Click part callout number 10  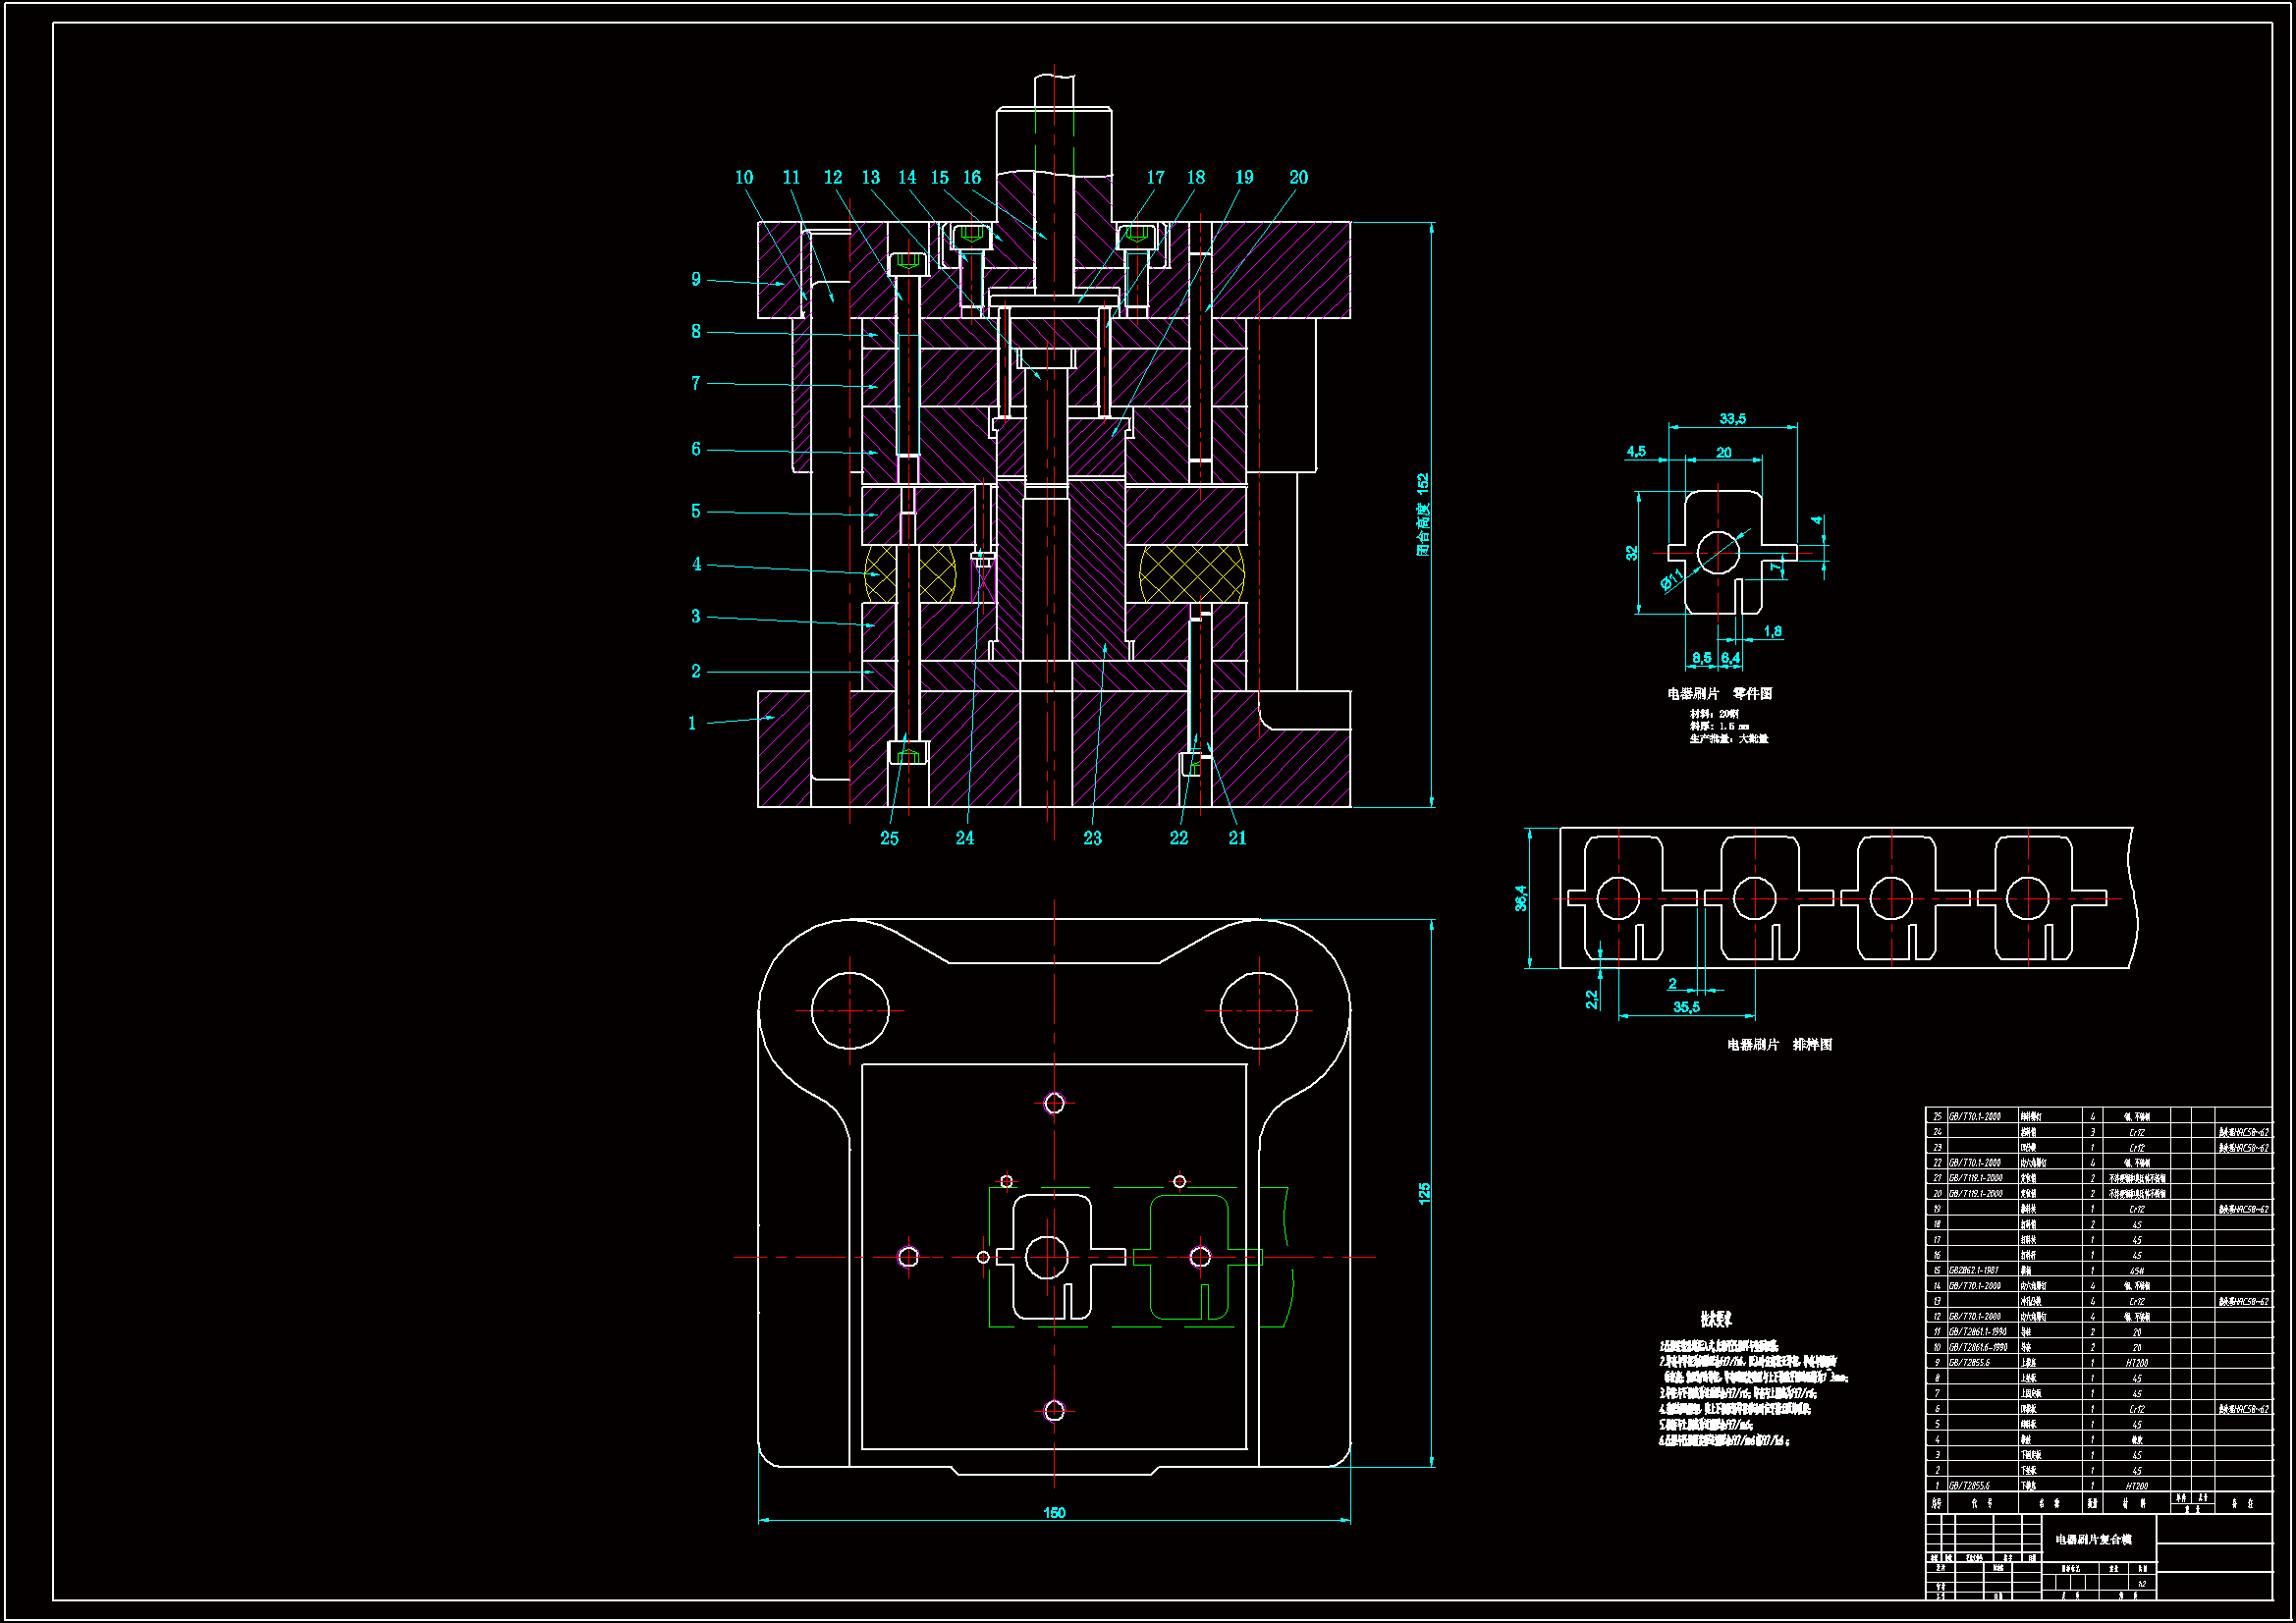point(743,178)
